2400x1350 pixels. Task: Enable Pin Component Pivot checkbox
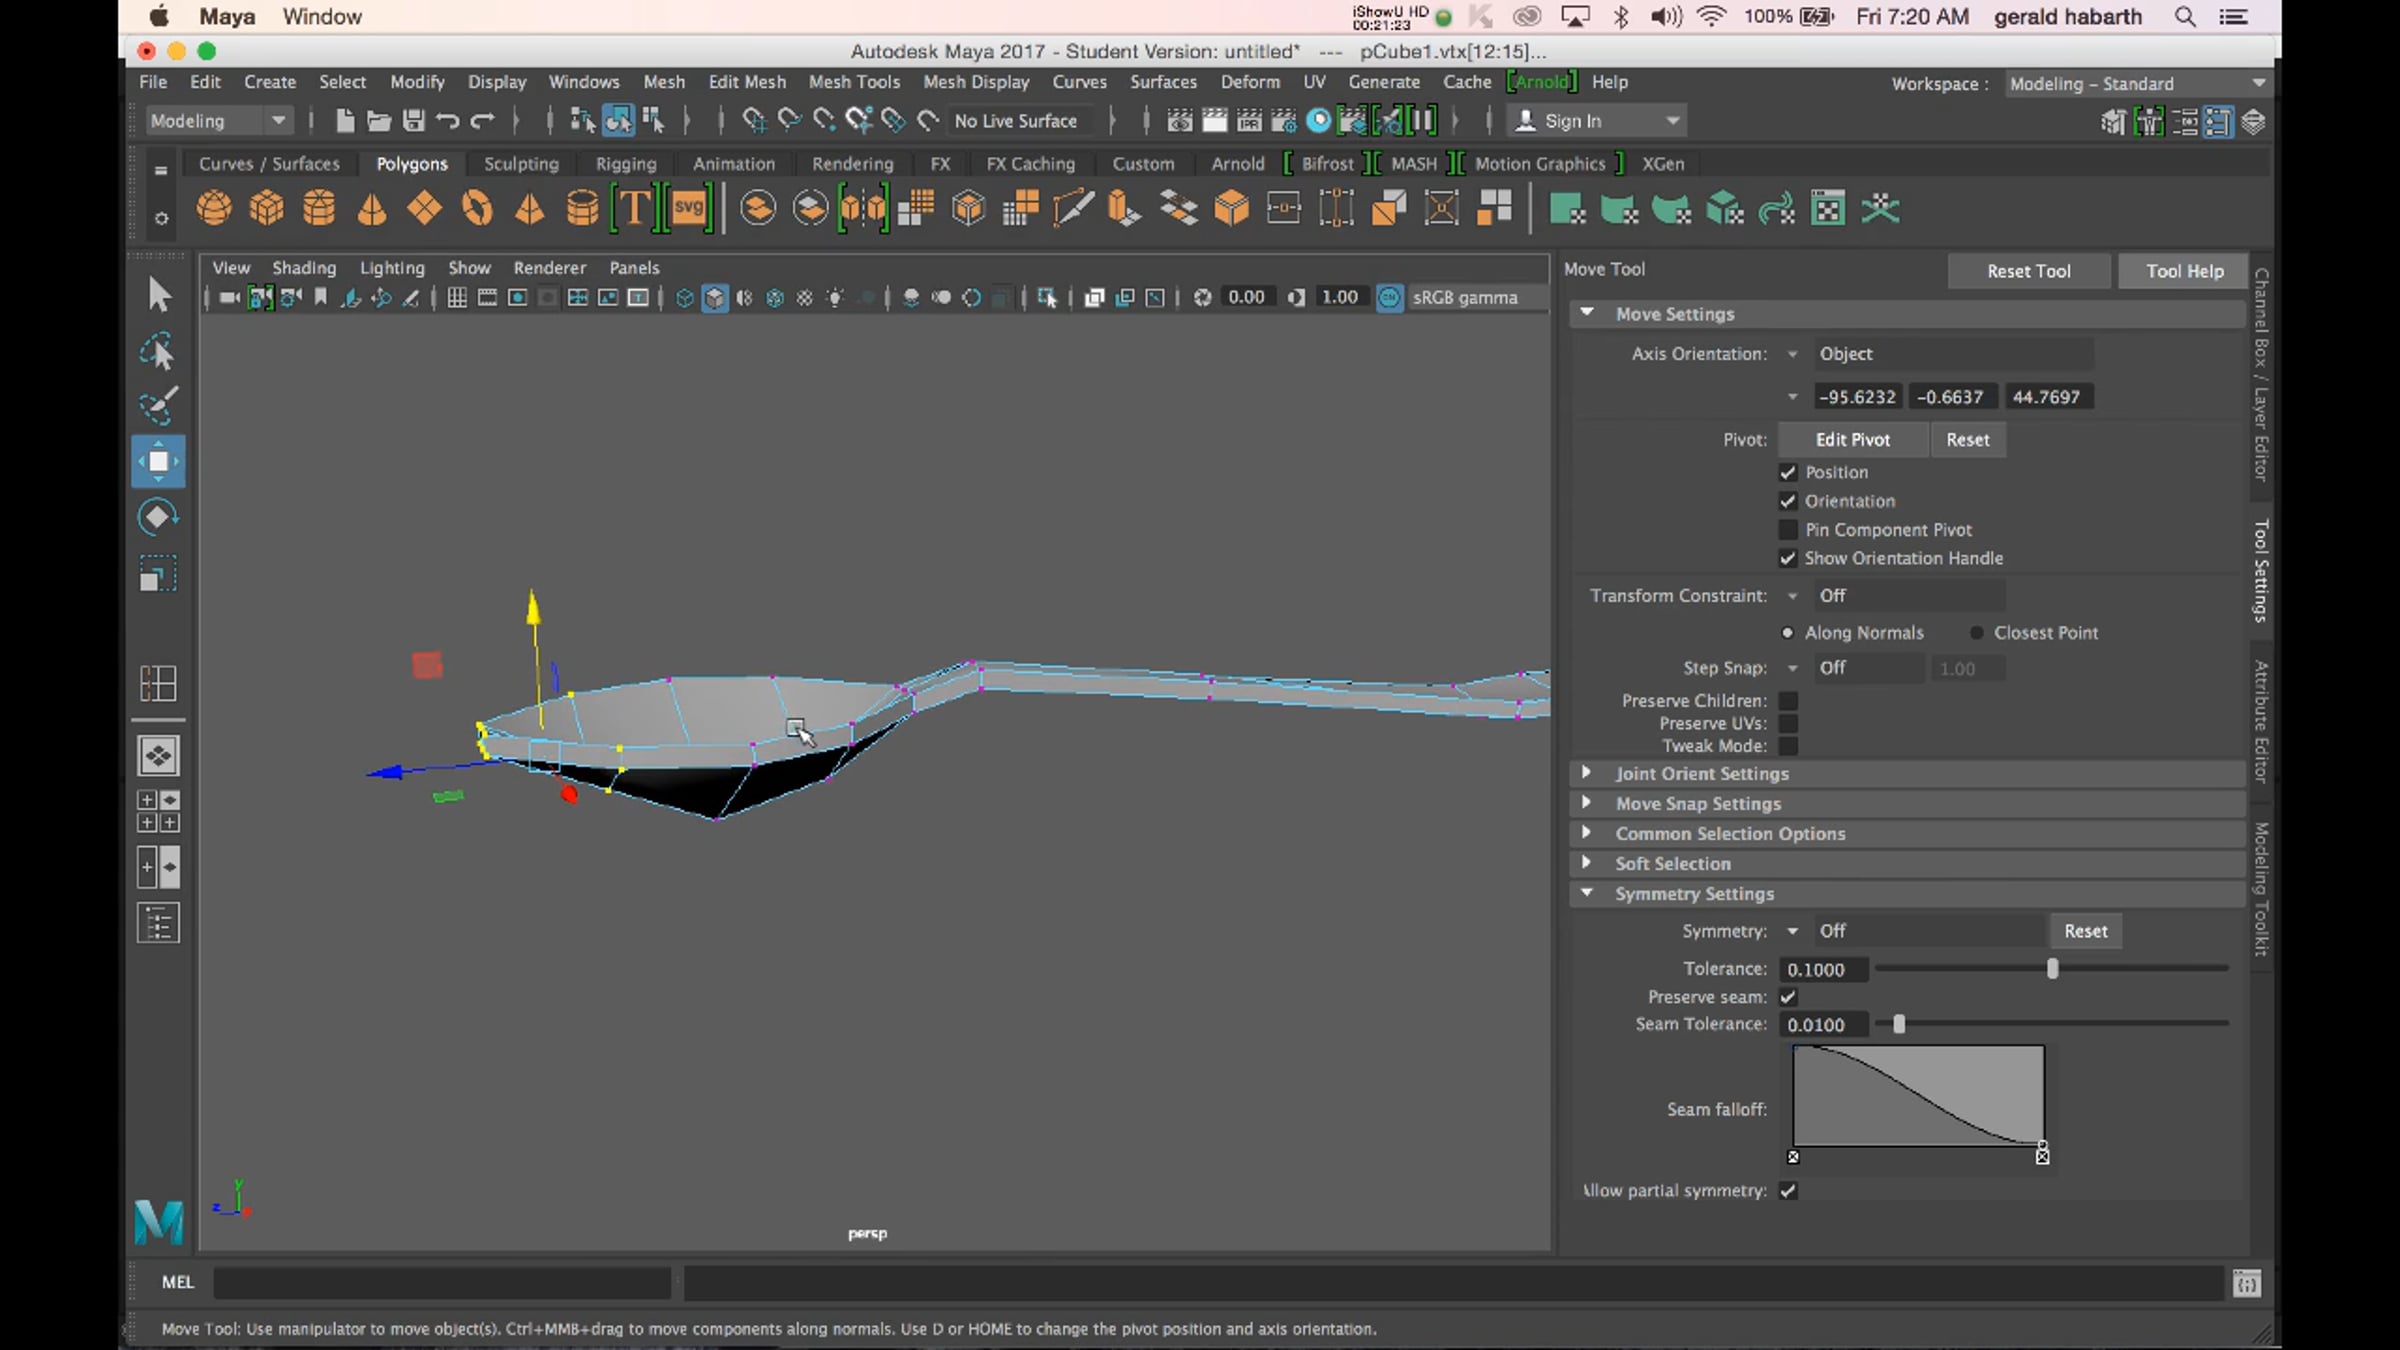pyautogui.click(x=1788, y=530)
